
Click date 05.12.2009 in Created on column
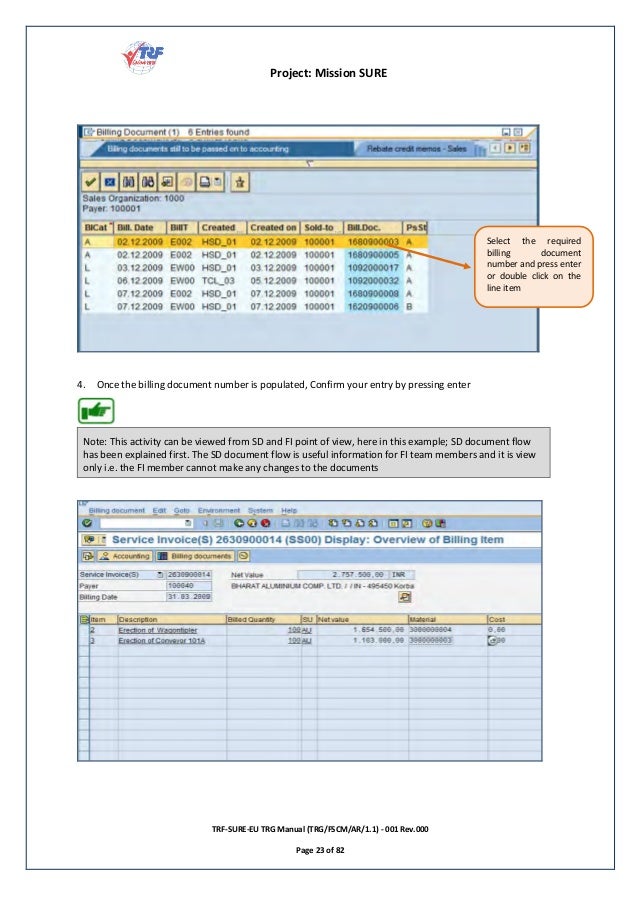coord(273,280)
